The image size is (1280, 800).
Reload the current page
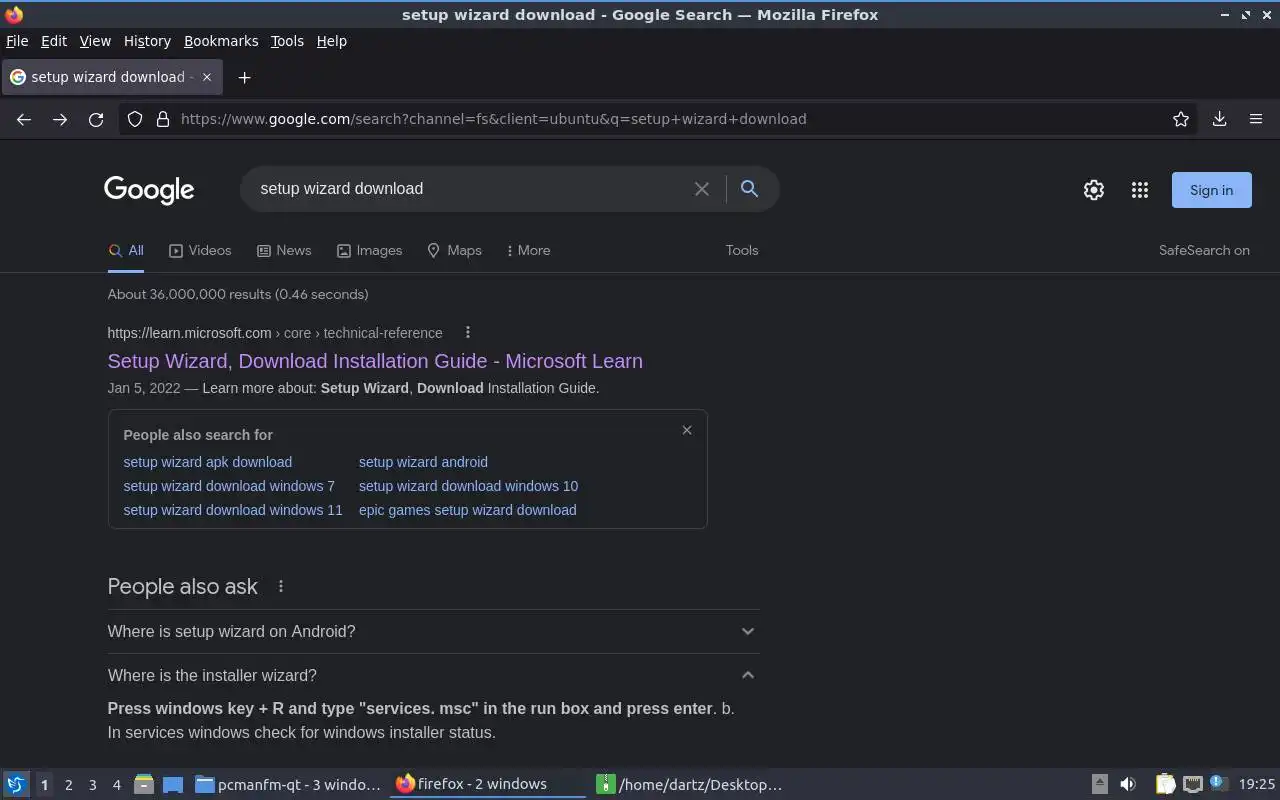pos(96,119)
